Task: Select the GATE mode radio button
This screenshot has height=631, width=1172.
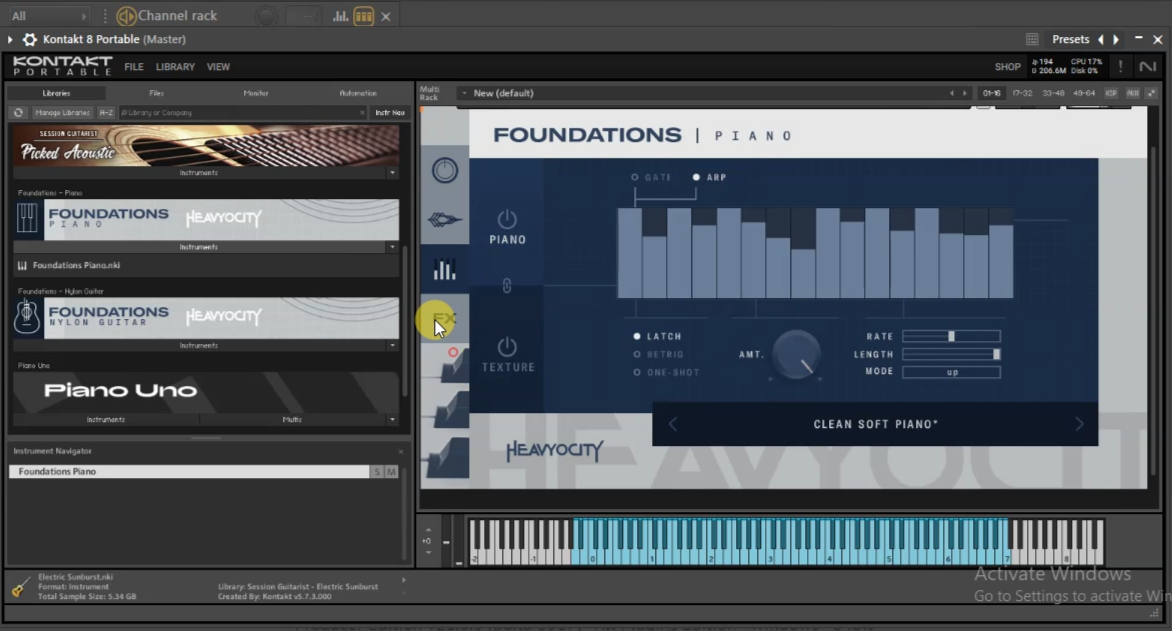Action: click(635, 178)
